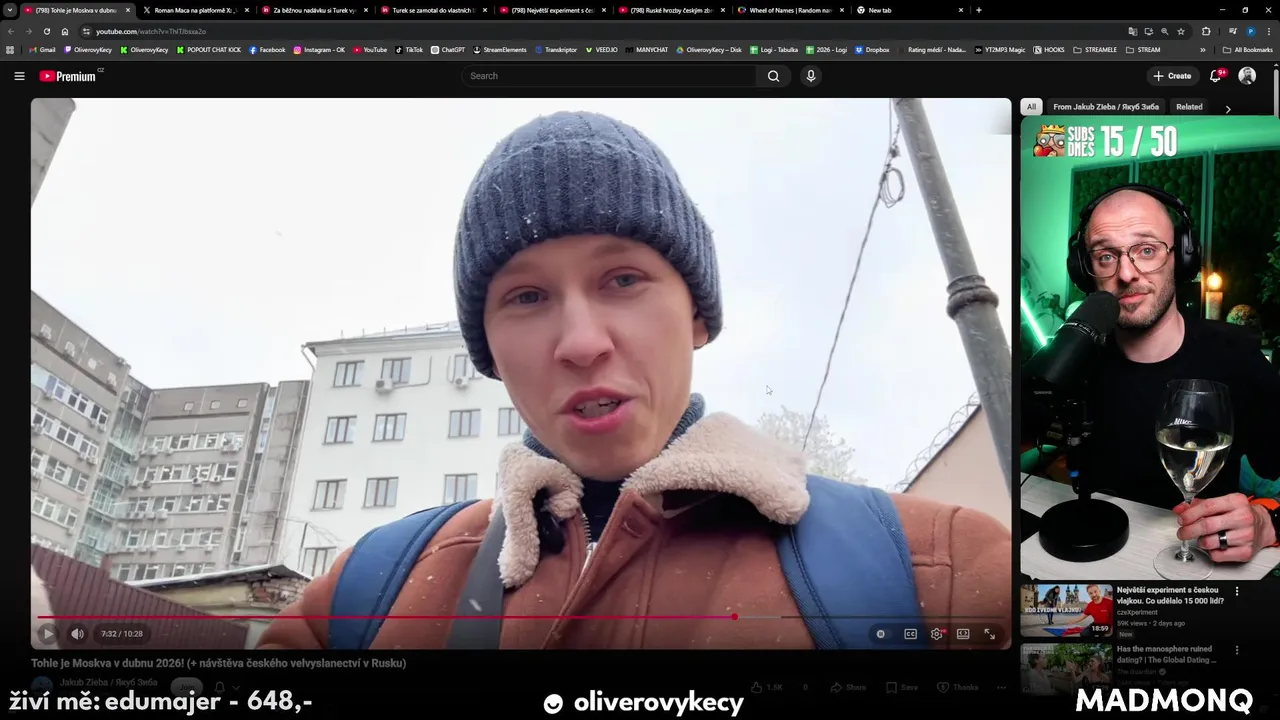
Task: Open the notifications bell
Action: (1216, 76)
